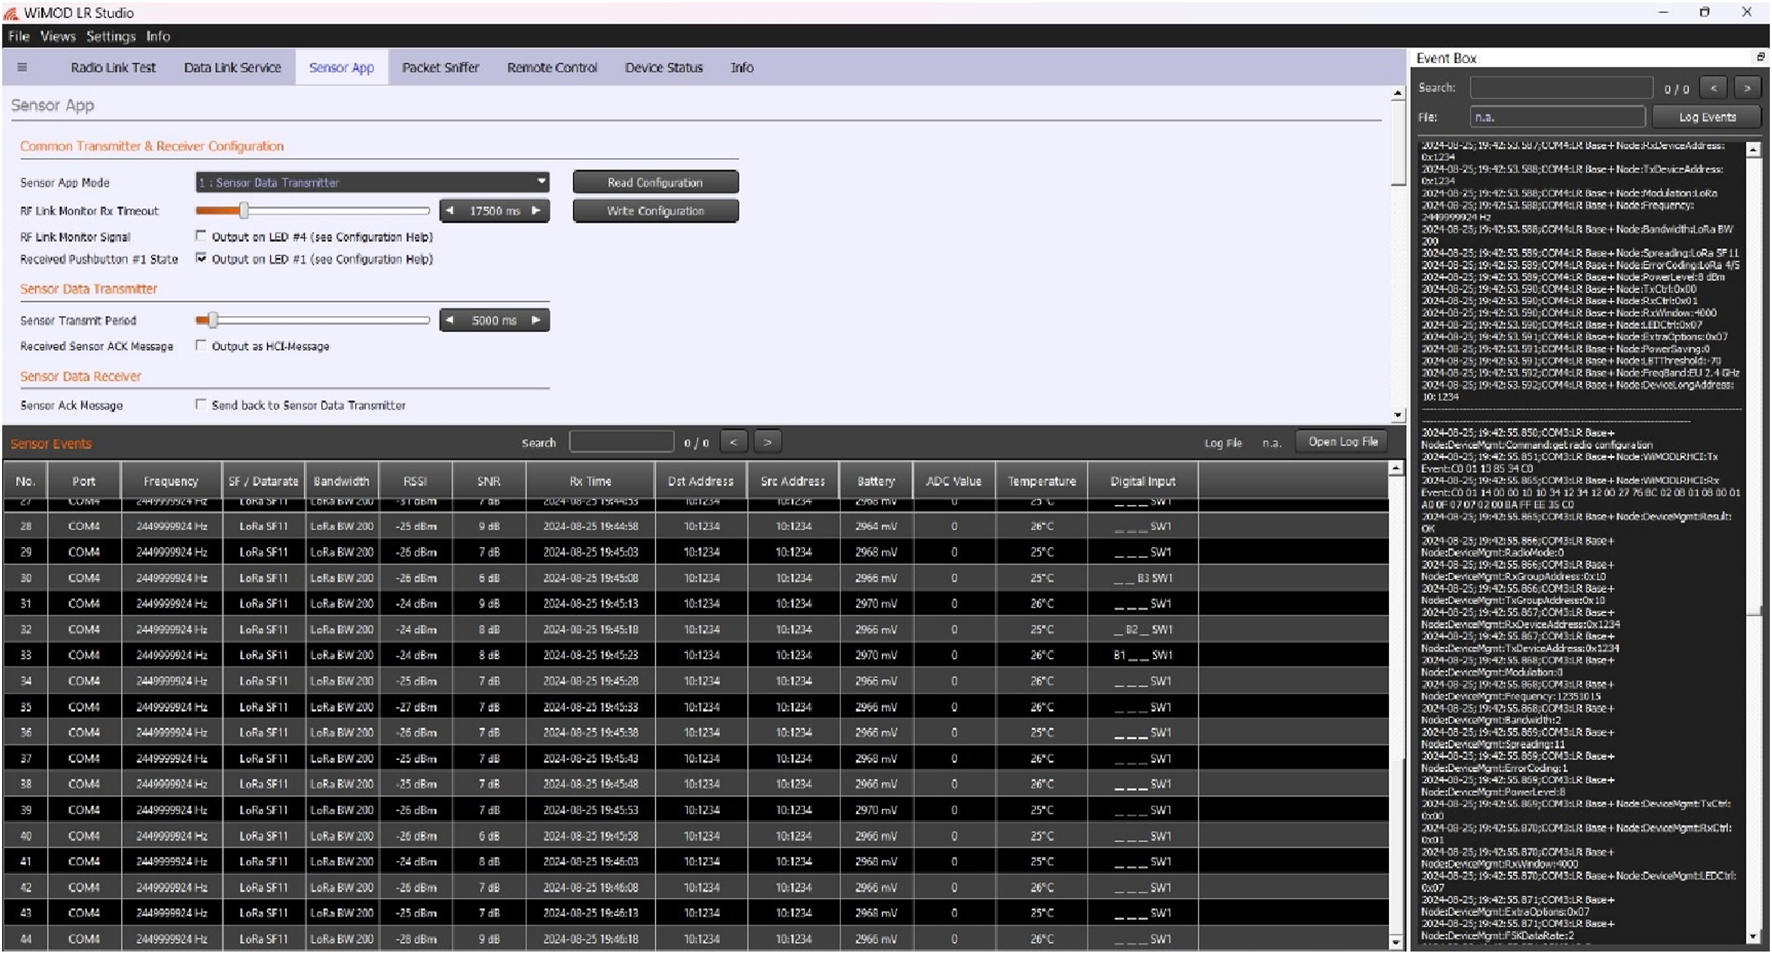Click previous match arrow in Sensor Events search
1772x954 pixels.
pos(733,442)
